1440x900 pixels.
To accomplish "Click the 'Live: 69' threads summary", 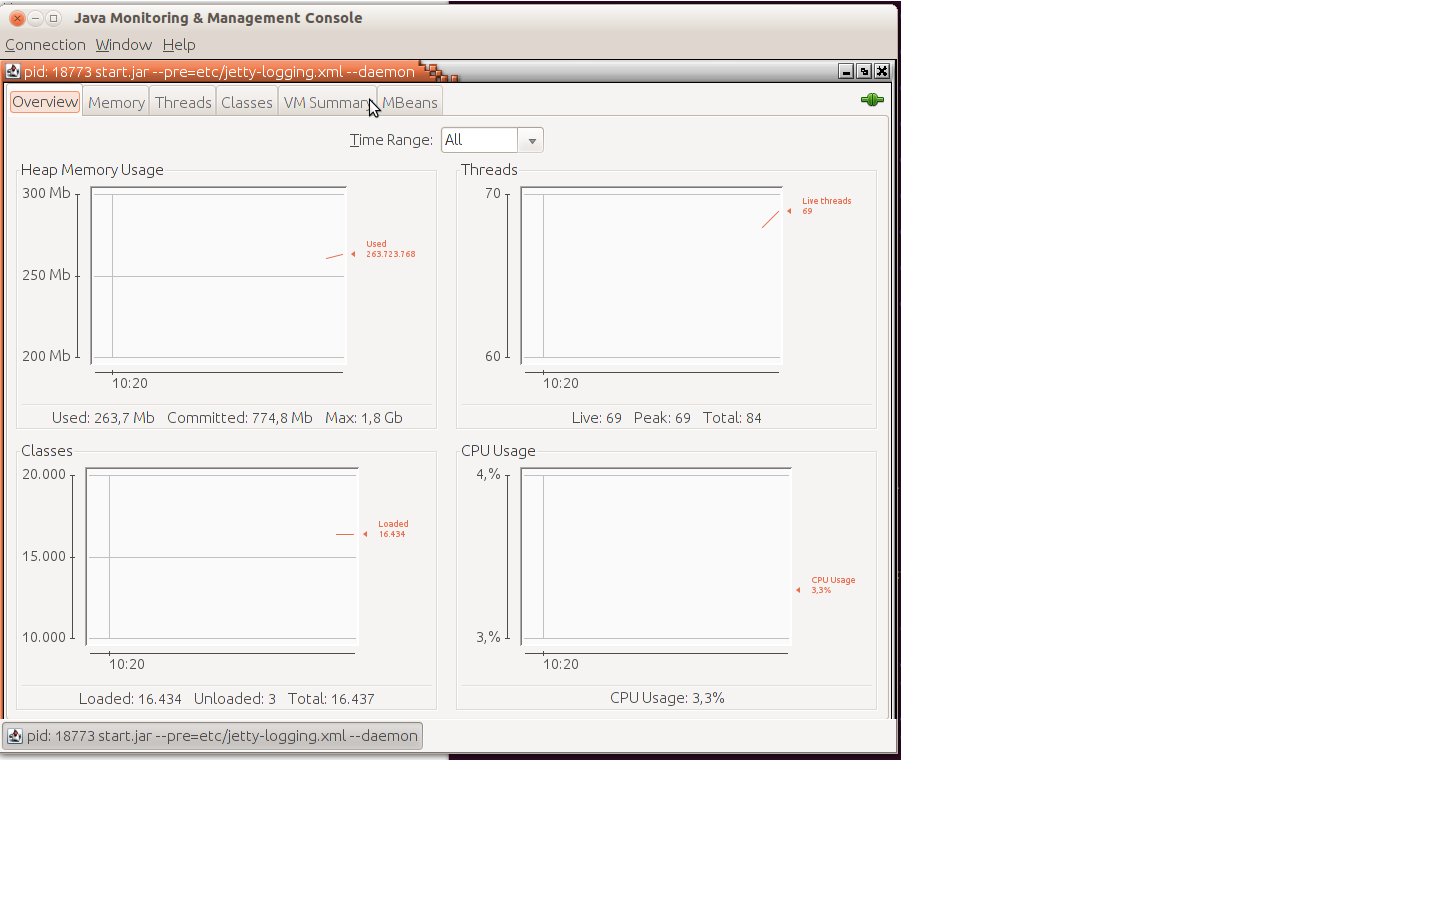I will [x=597, y=418].
